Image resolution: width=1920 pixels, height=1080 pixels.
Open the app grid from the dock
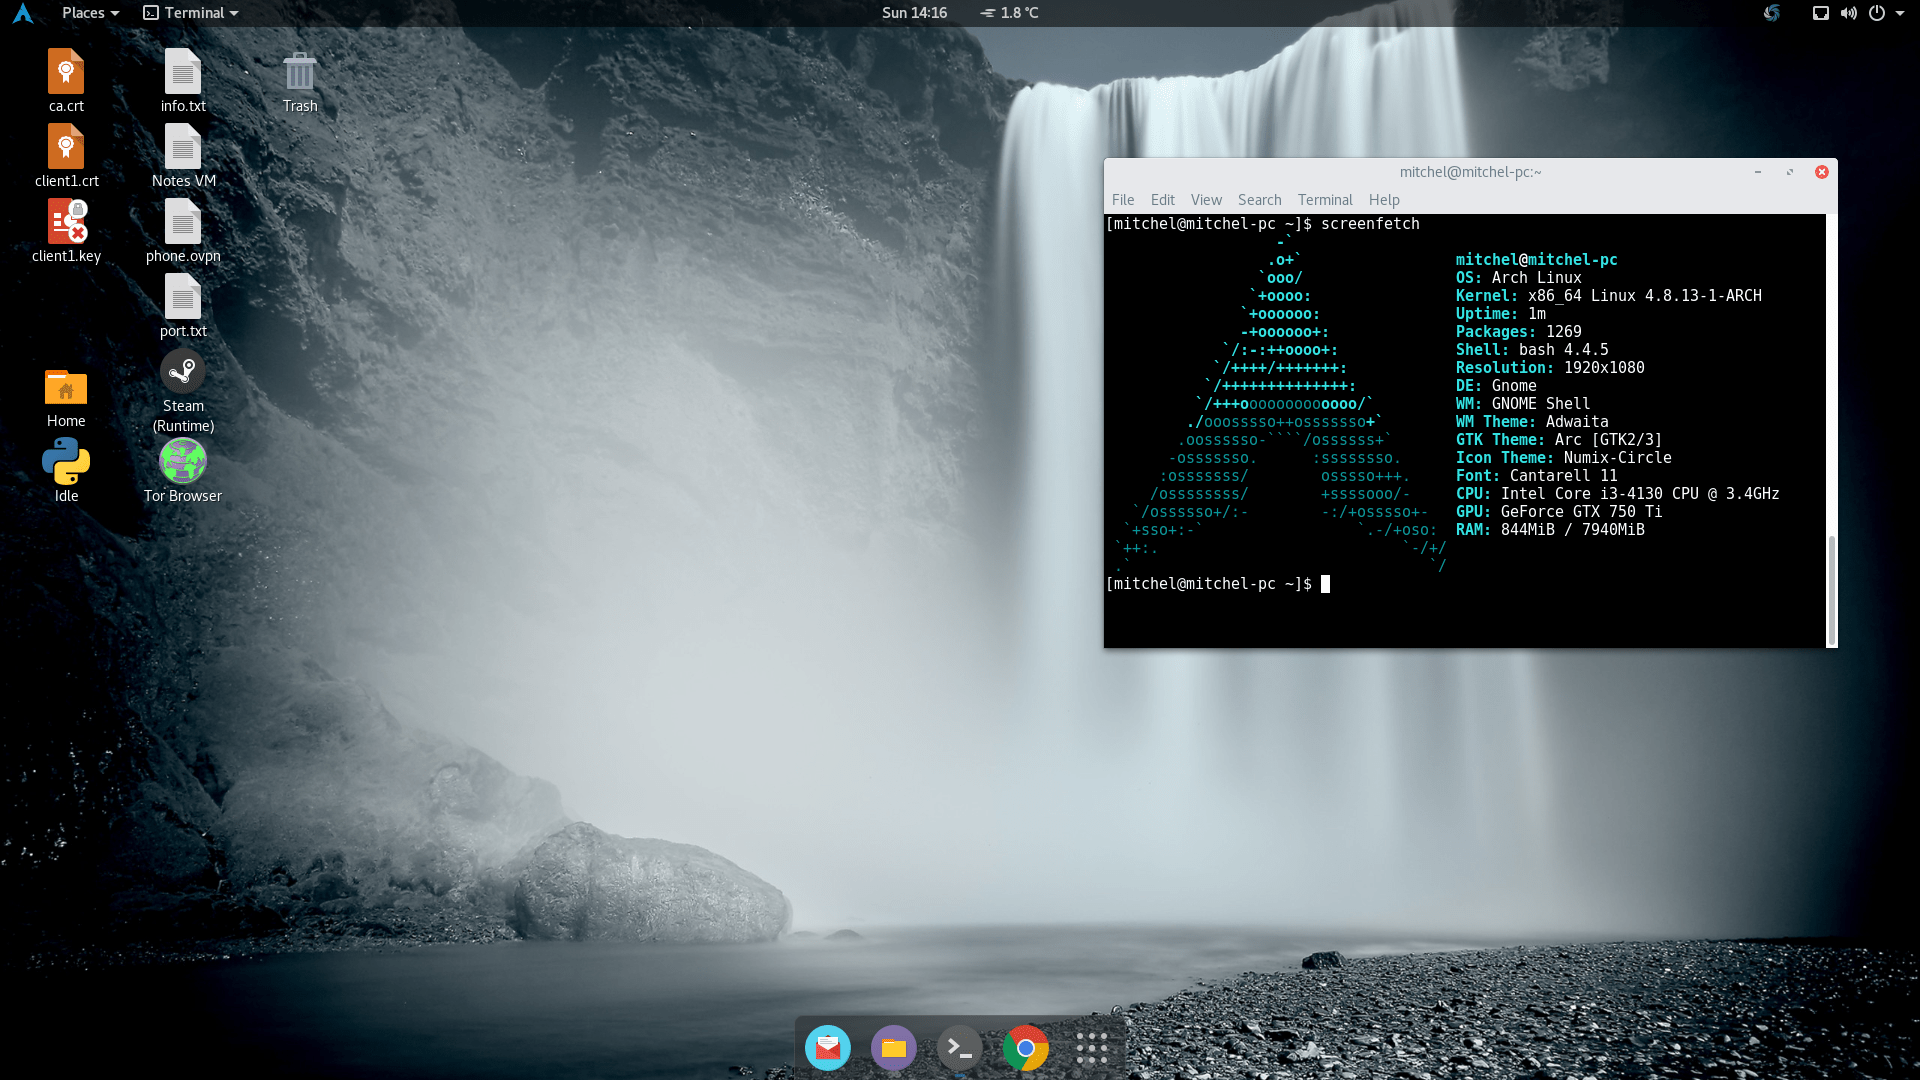(x=1092, y=1048)
